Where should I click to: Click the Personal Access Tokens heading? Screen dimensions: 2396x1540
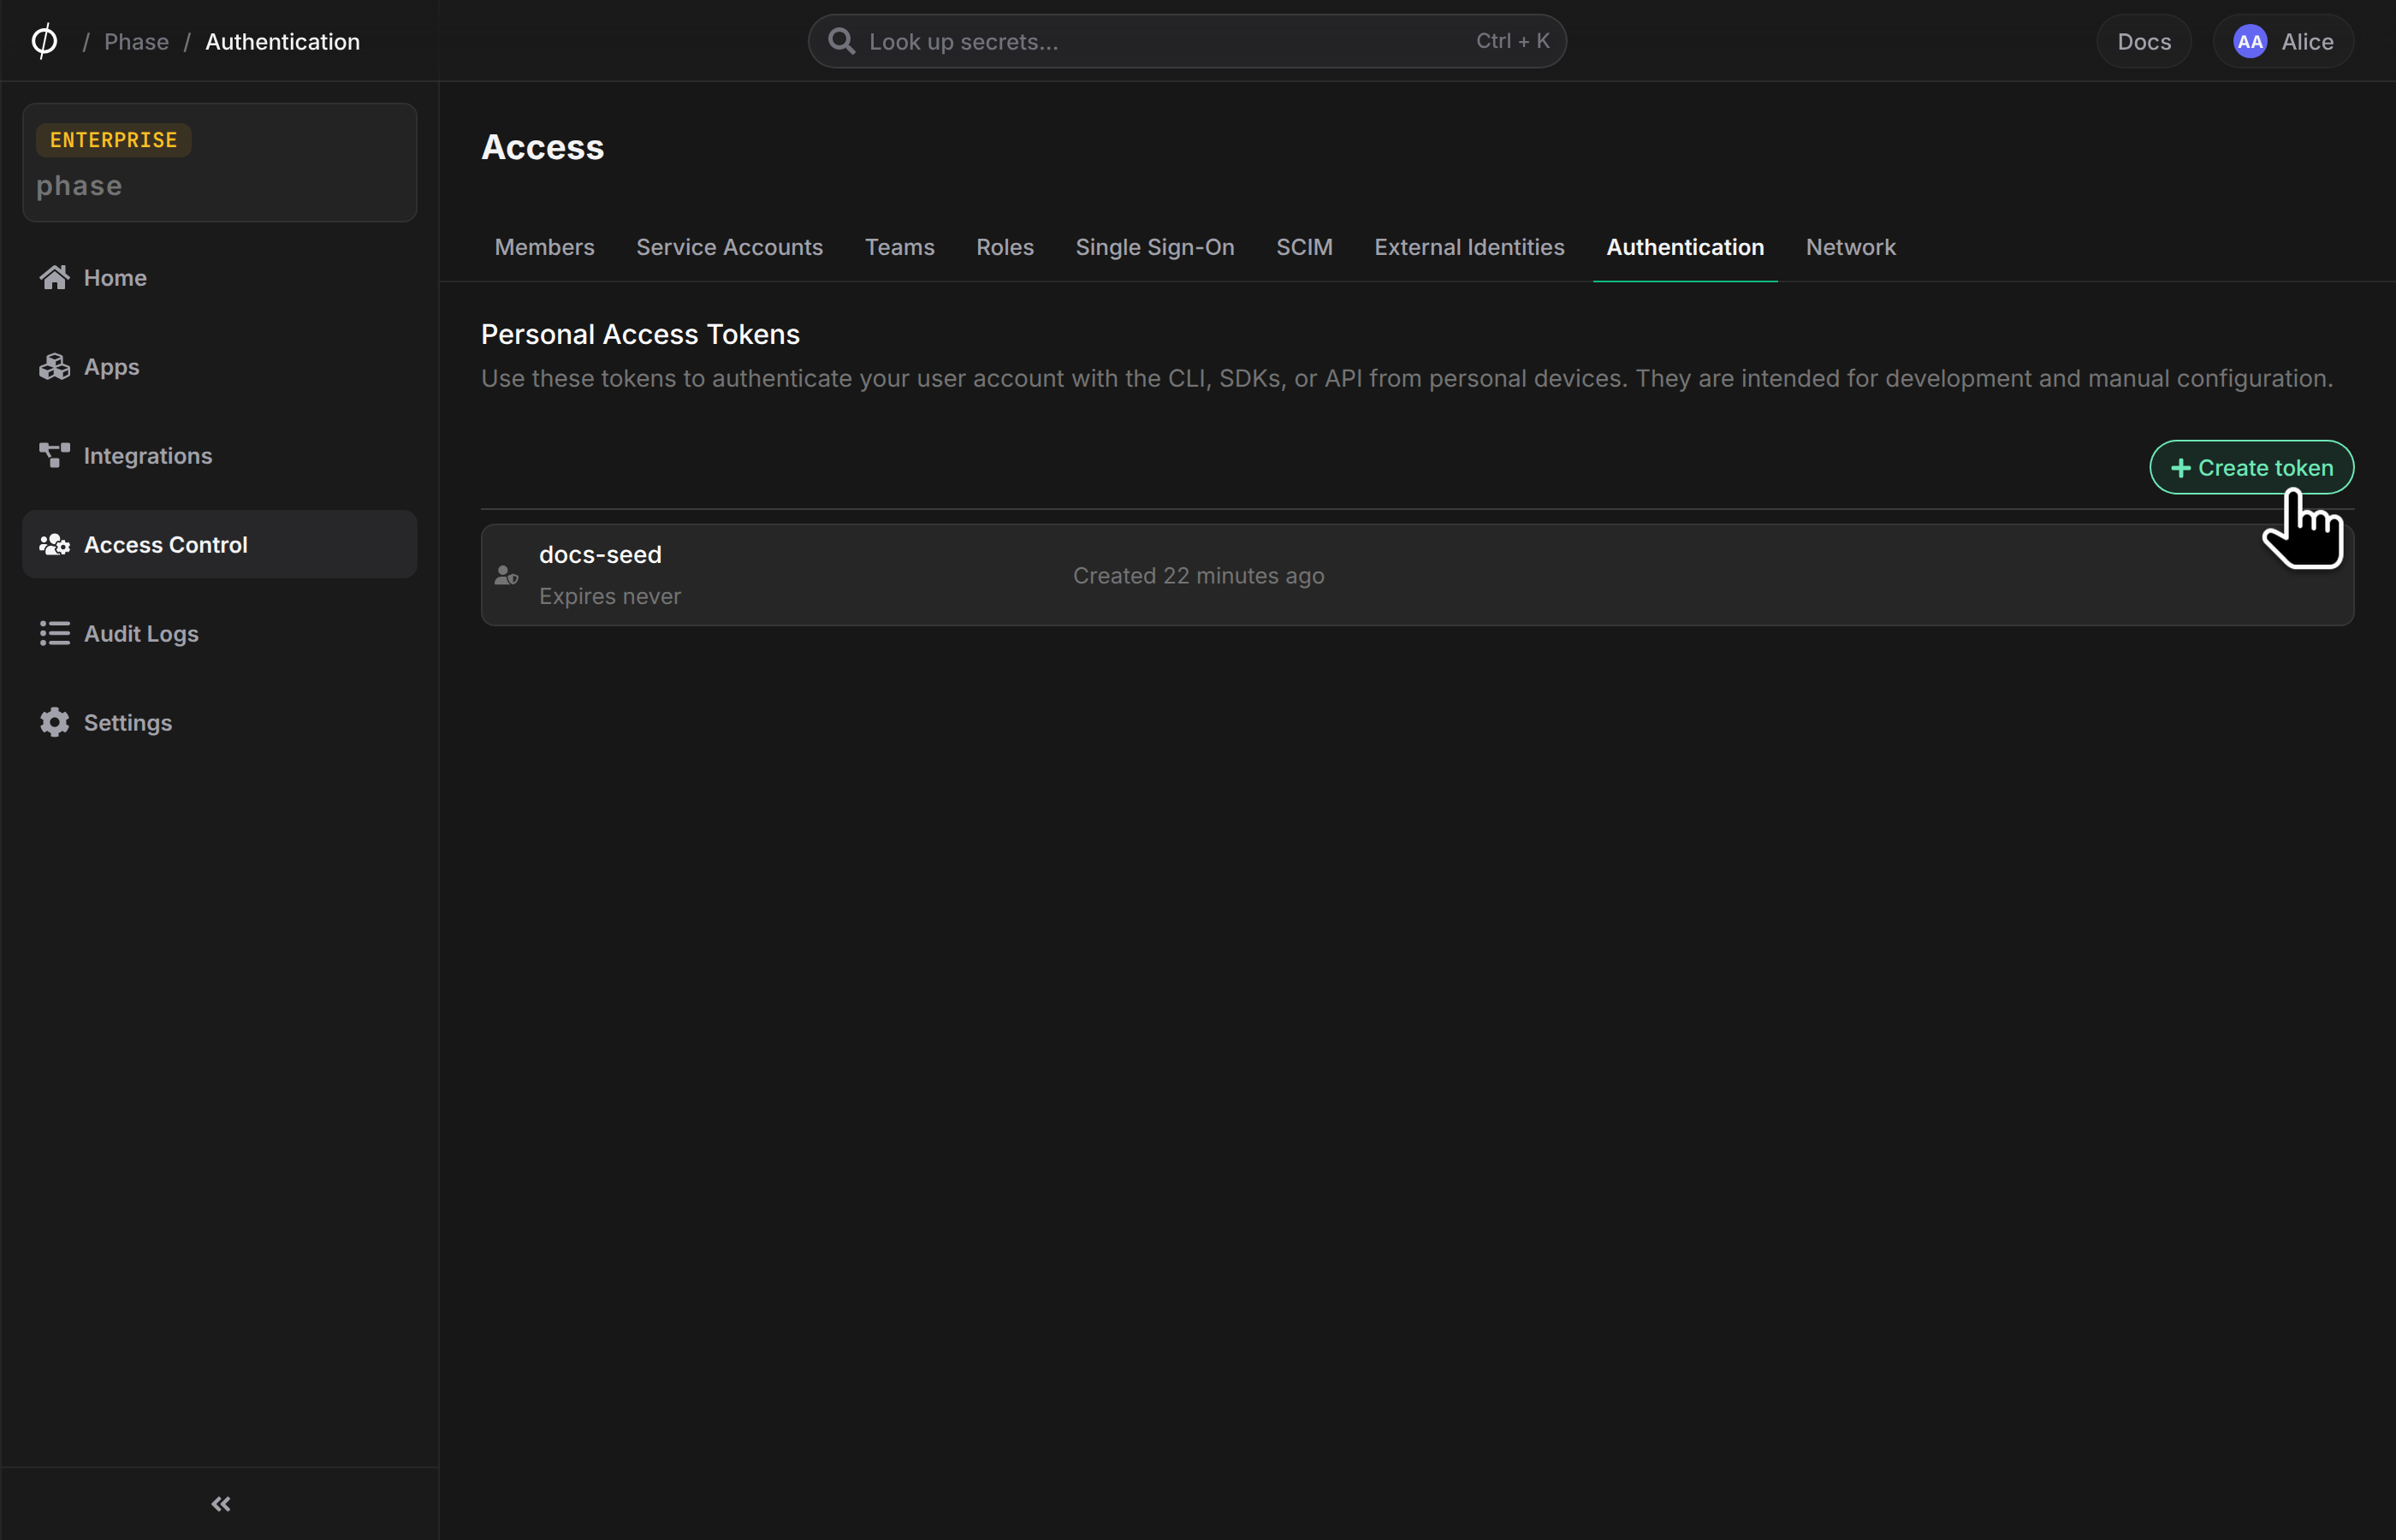point(640,334)
